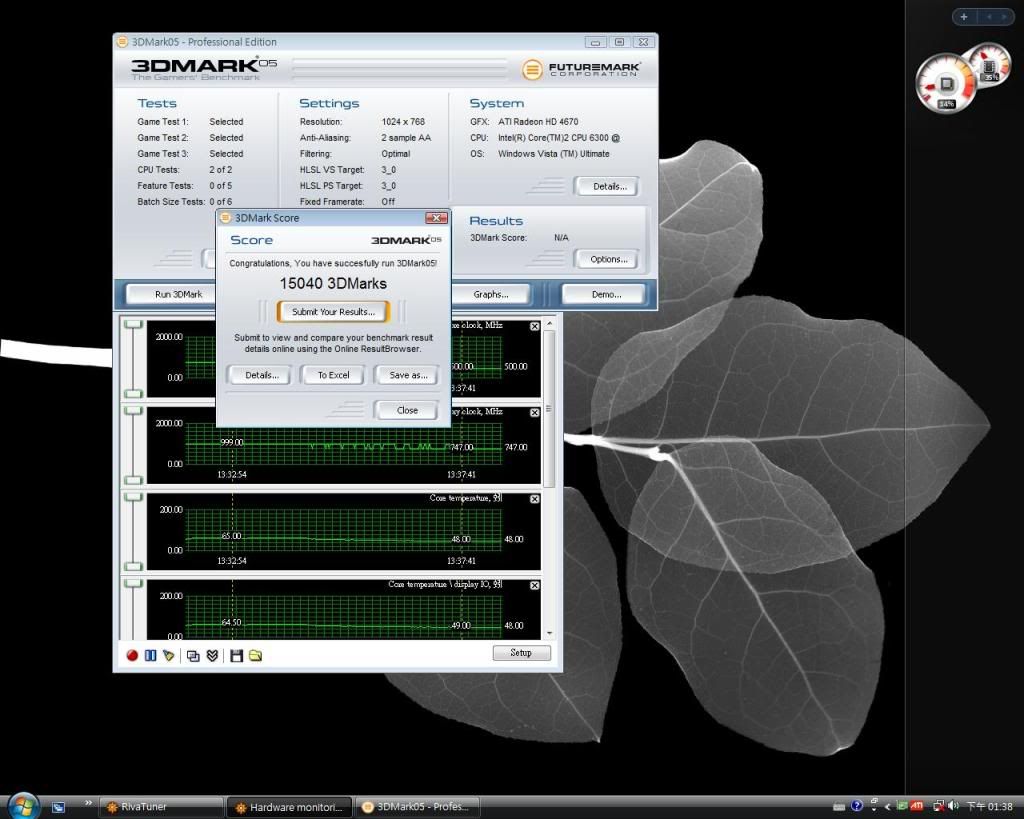
Task: Click the Filtering value Optimal
Action: 396,154
